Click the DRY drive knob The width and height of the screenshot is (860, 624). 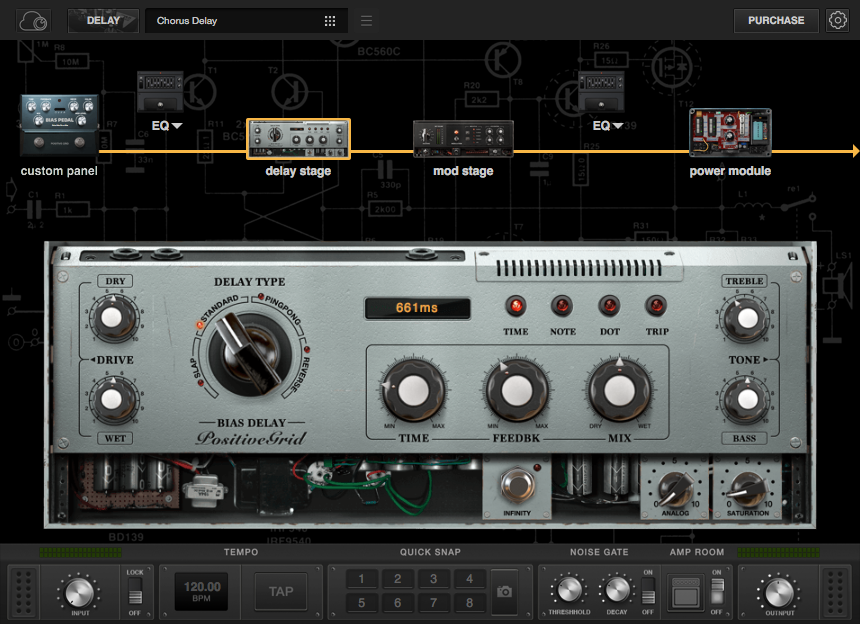tap(112, 317)
